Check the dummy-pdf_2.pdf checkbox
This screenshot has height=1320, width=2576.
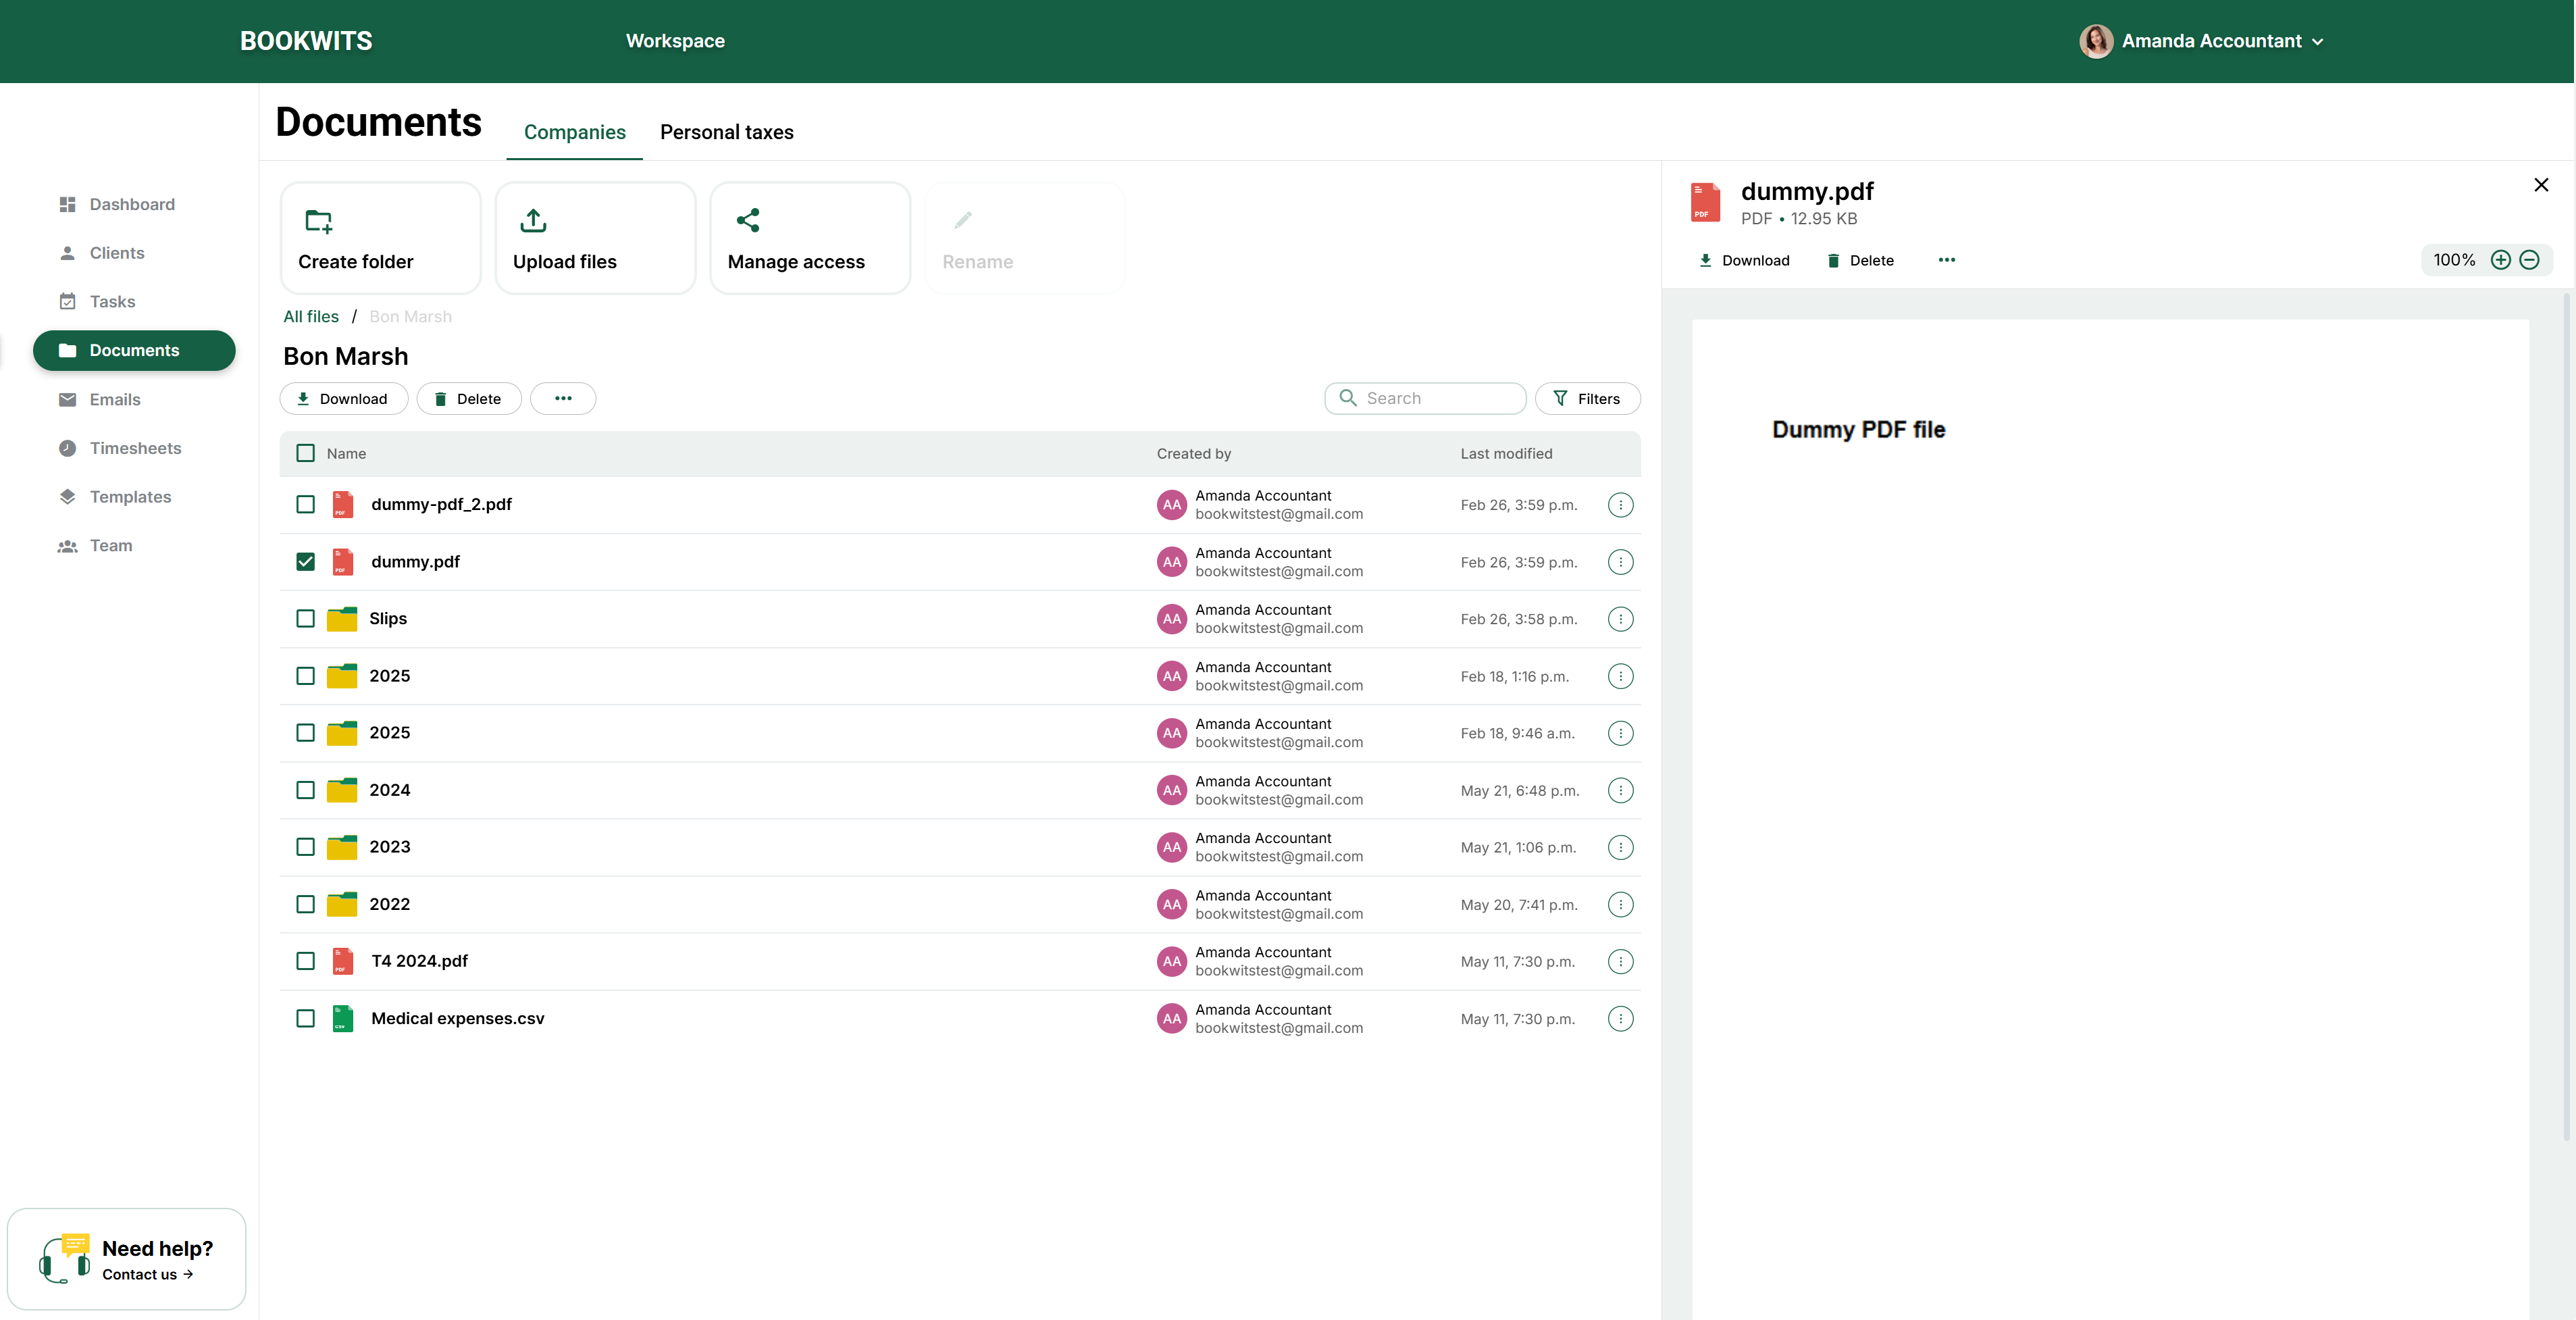point(305,505)
